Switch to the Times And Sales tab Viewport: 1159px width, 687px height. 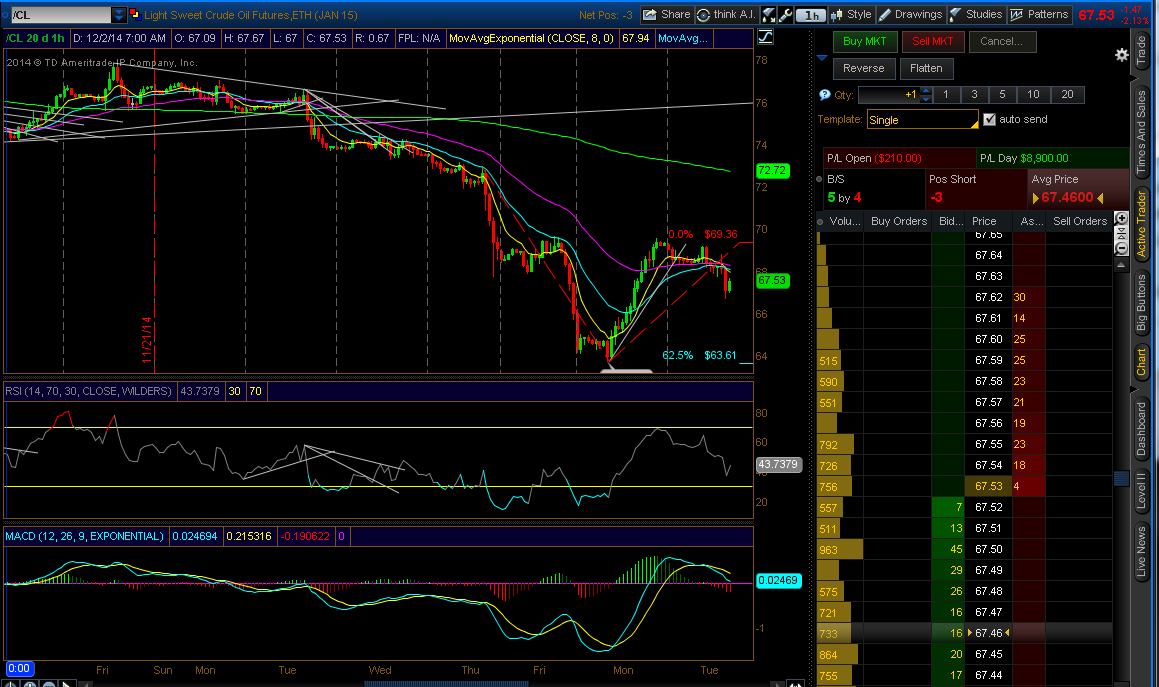1140,130
